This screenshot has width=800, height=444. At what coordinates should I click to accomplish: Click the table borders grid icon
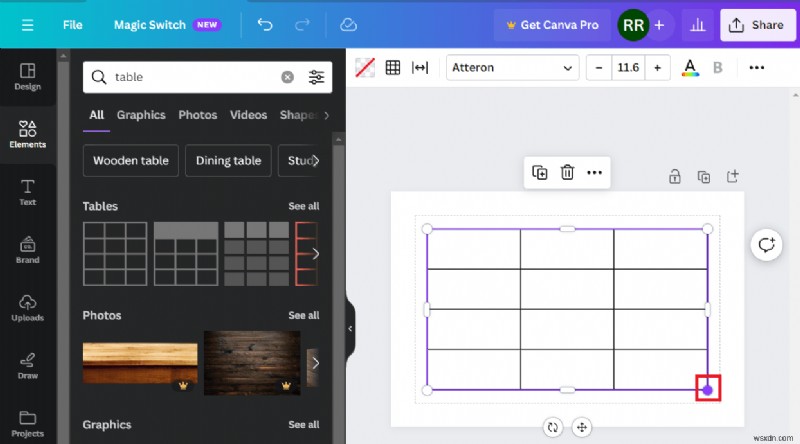(x=393, y=67)
